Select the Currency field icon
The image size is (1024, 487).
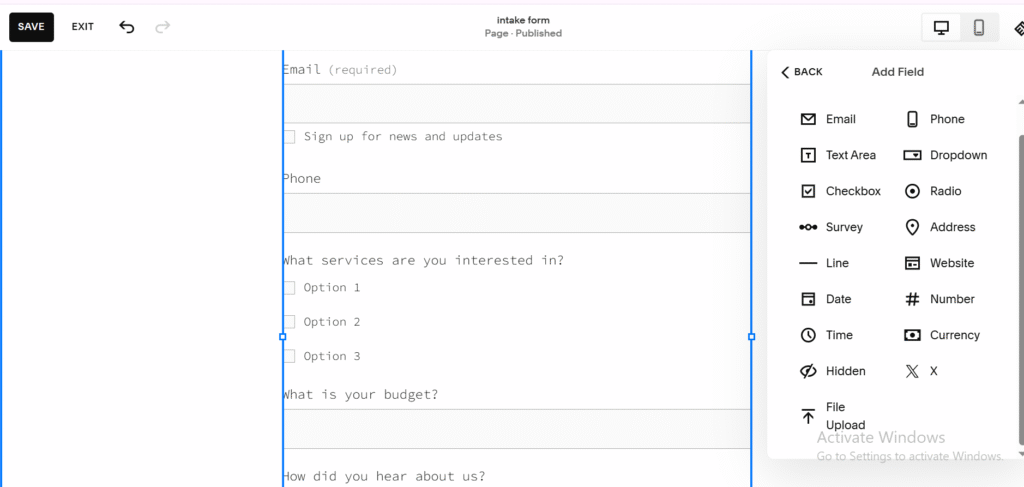tap(912, 335)
